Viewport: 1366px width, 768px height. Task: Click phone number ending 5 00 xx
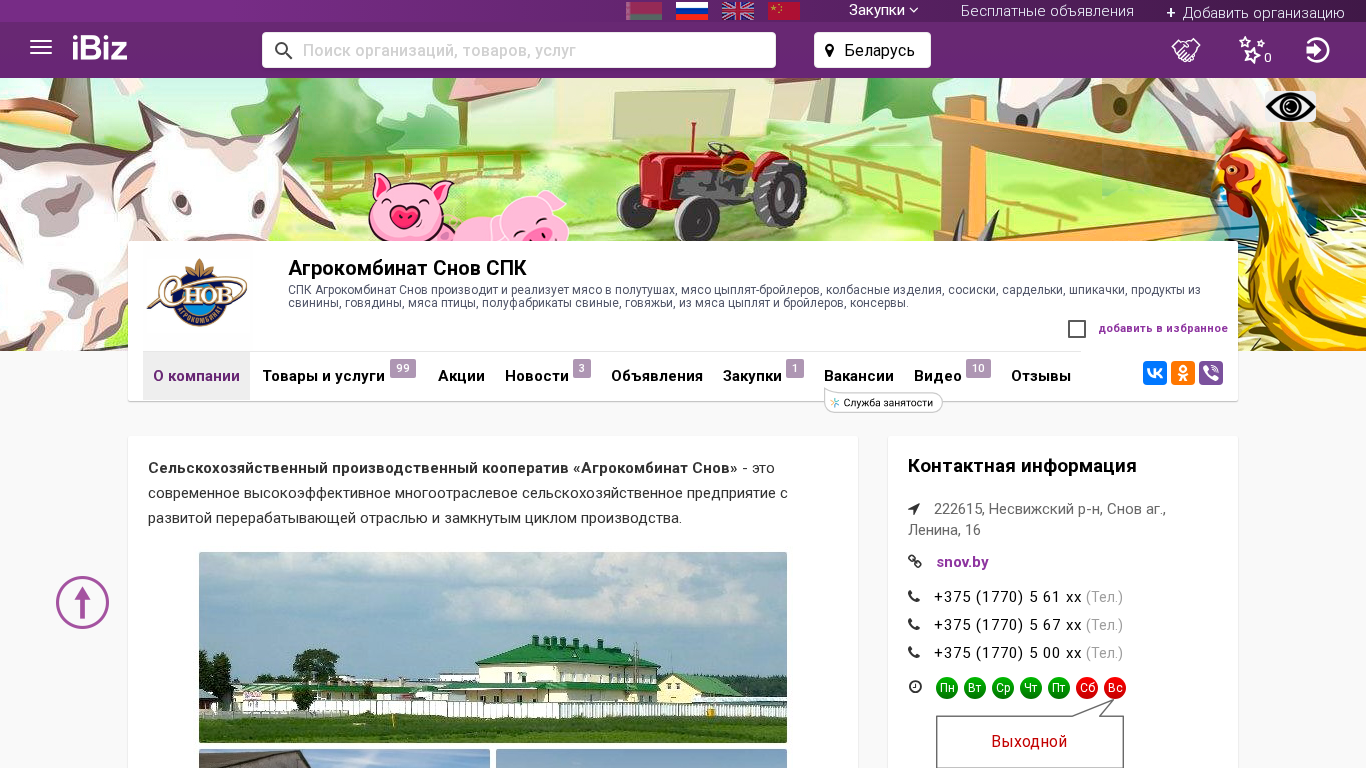tap(1008, 653)
